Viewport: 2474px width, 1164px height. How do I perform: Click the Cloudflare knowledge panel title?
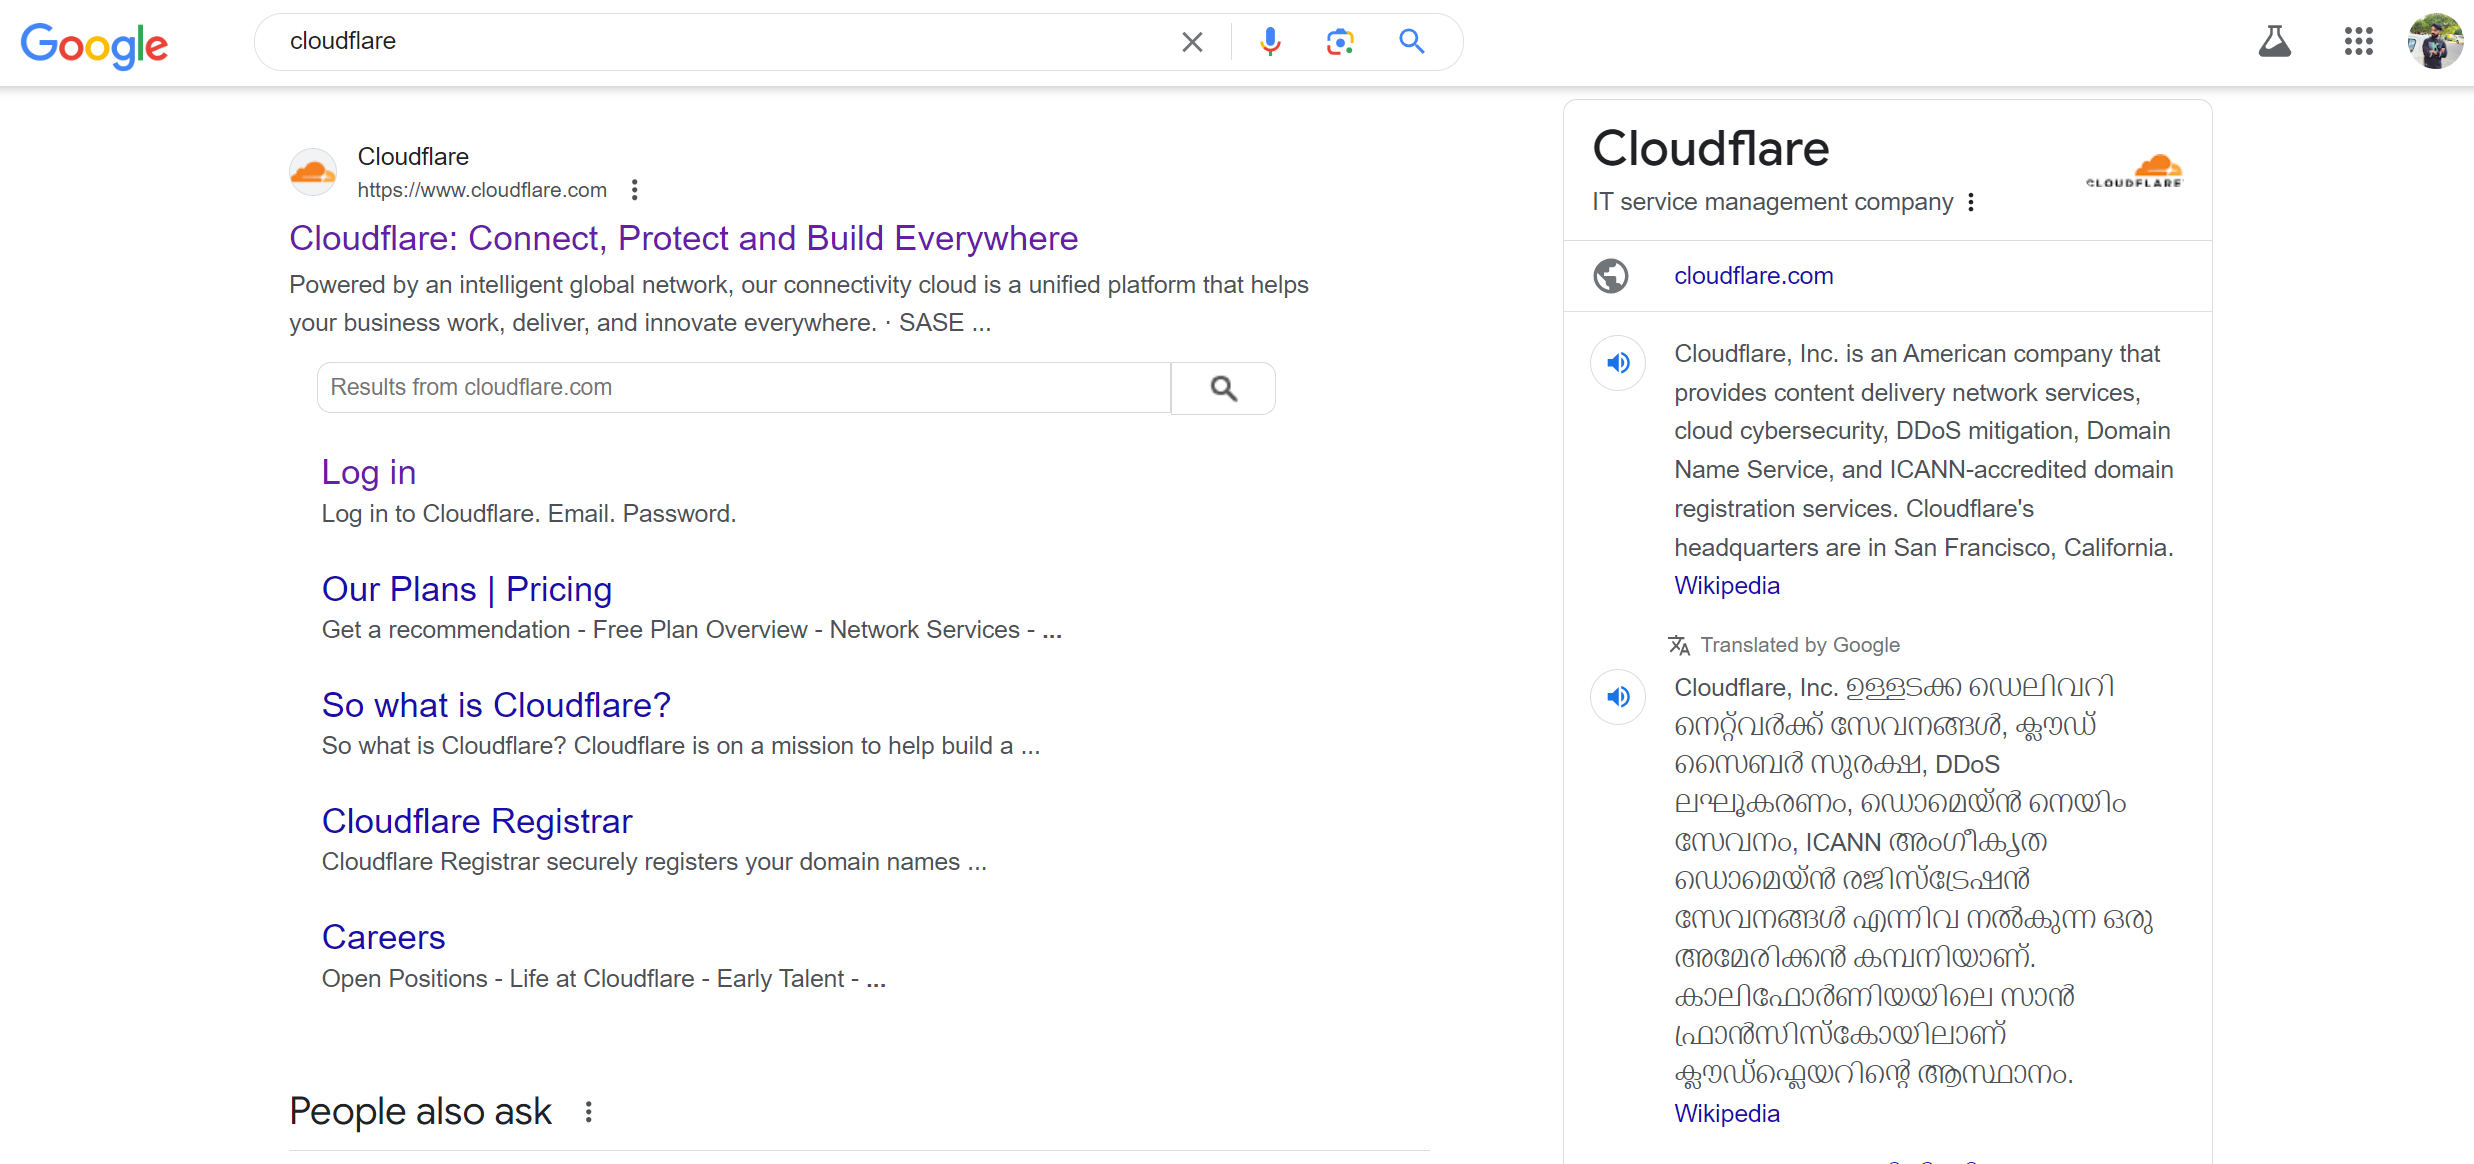point(1711,149)
